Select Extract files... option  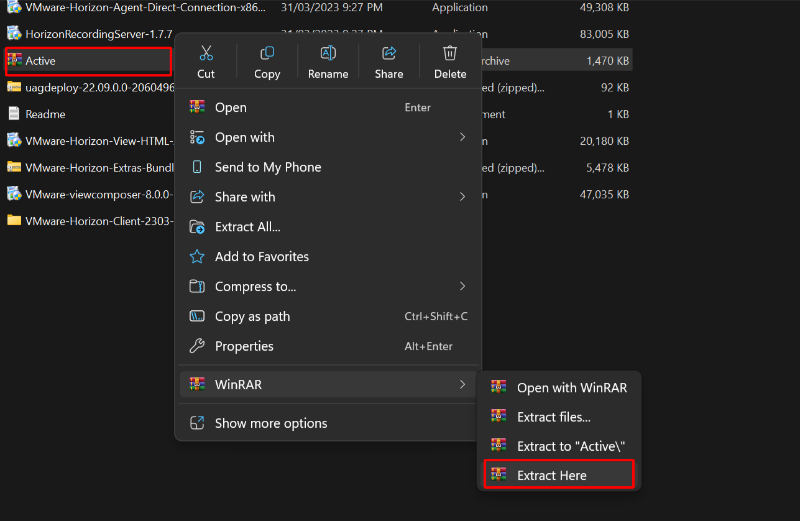553,416
